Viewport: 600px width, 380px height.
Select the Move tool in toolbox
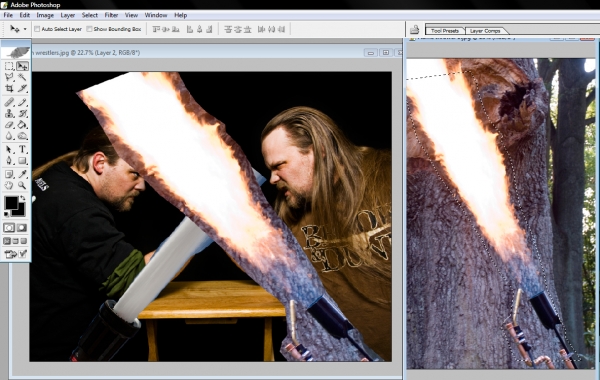coord(22,66)
